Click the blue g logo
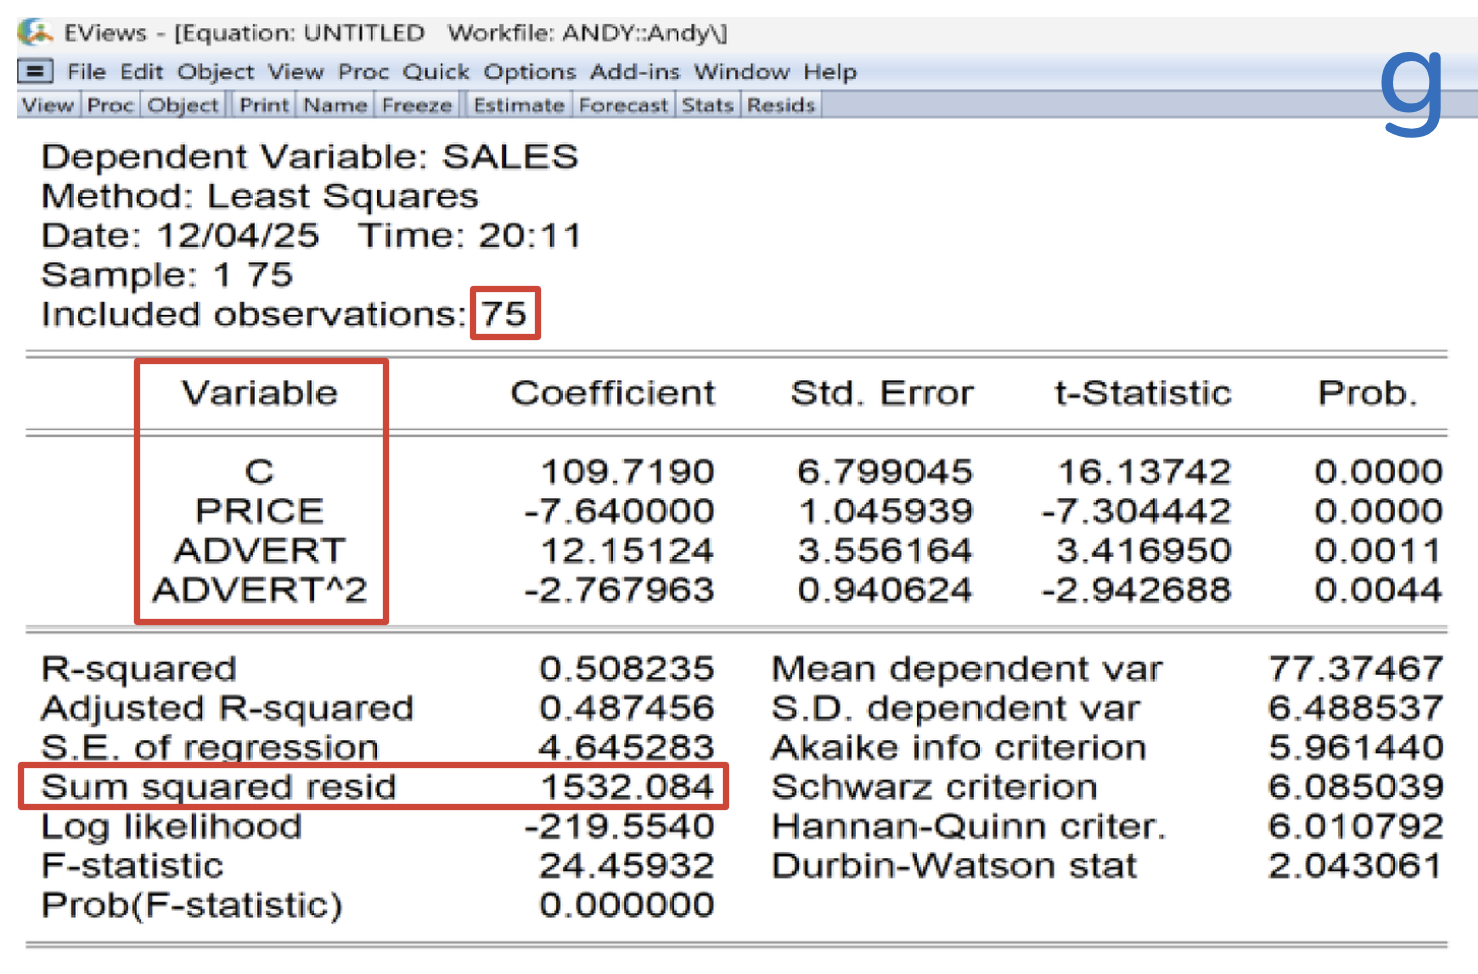This screenshot has height=974, width=1478. [1411, 92]
